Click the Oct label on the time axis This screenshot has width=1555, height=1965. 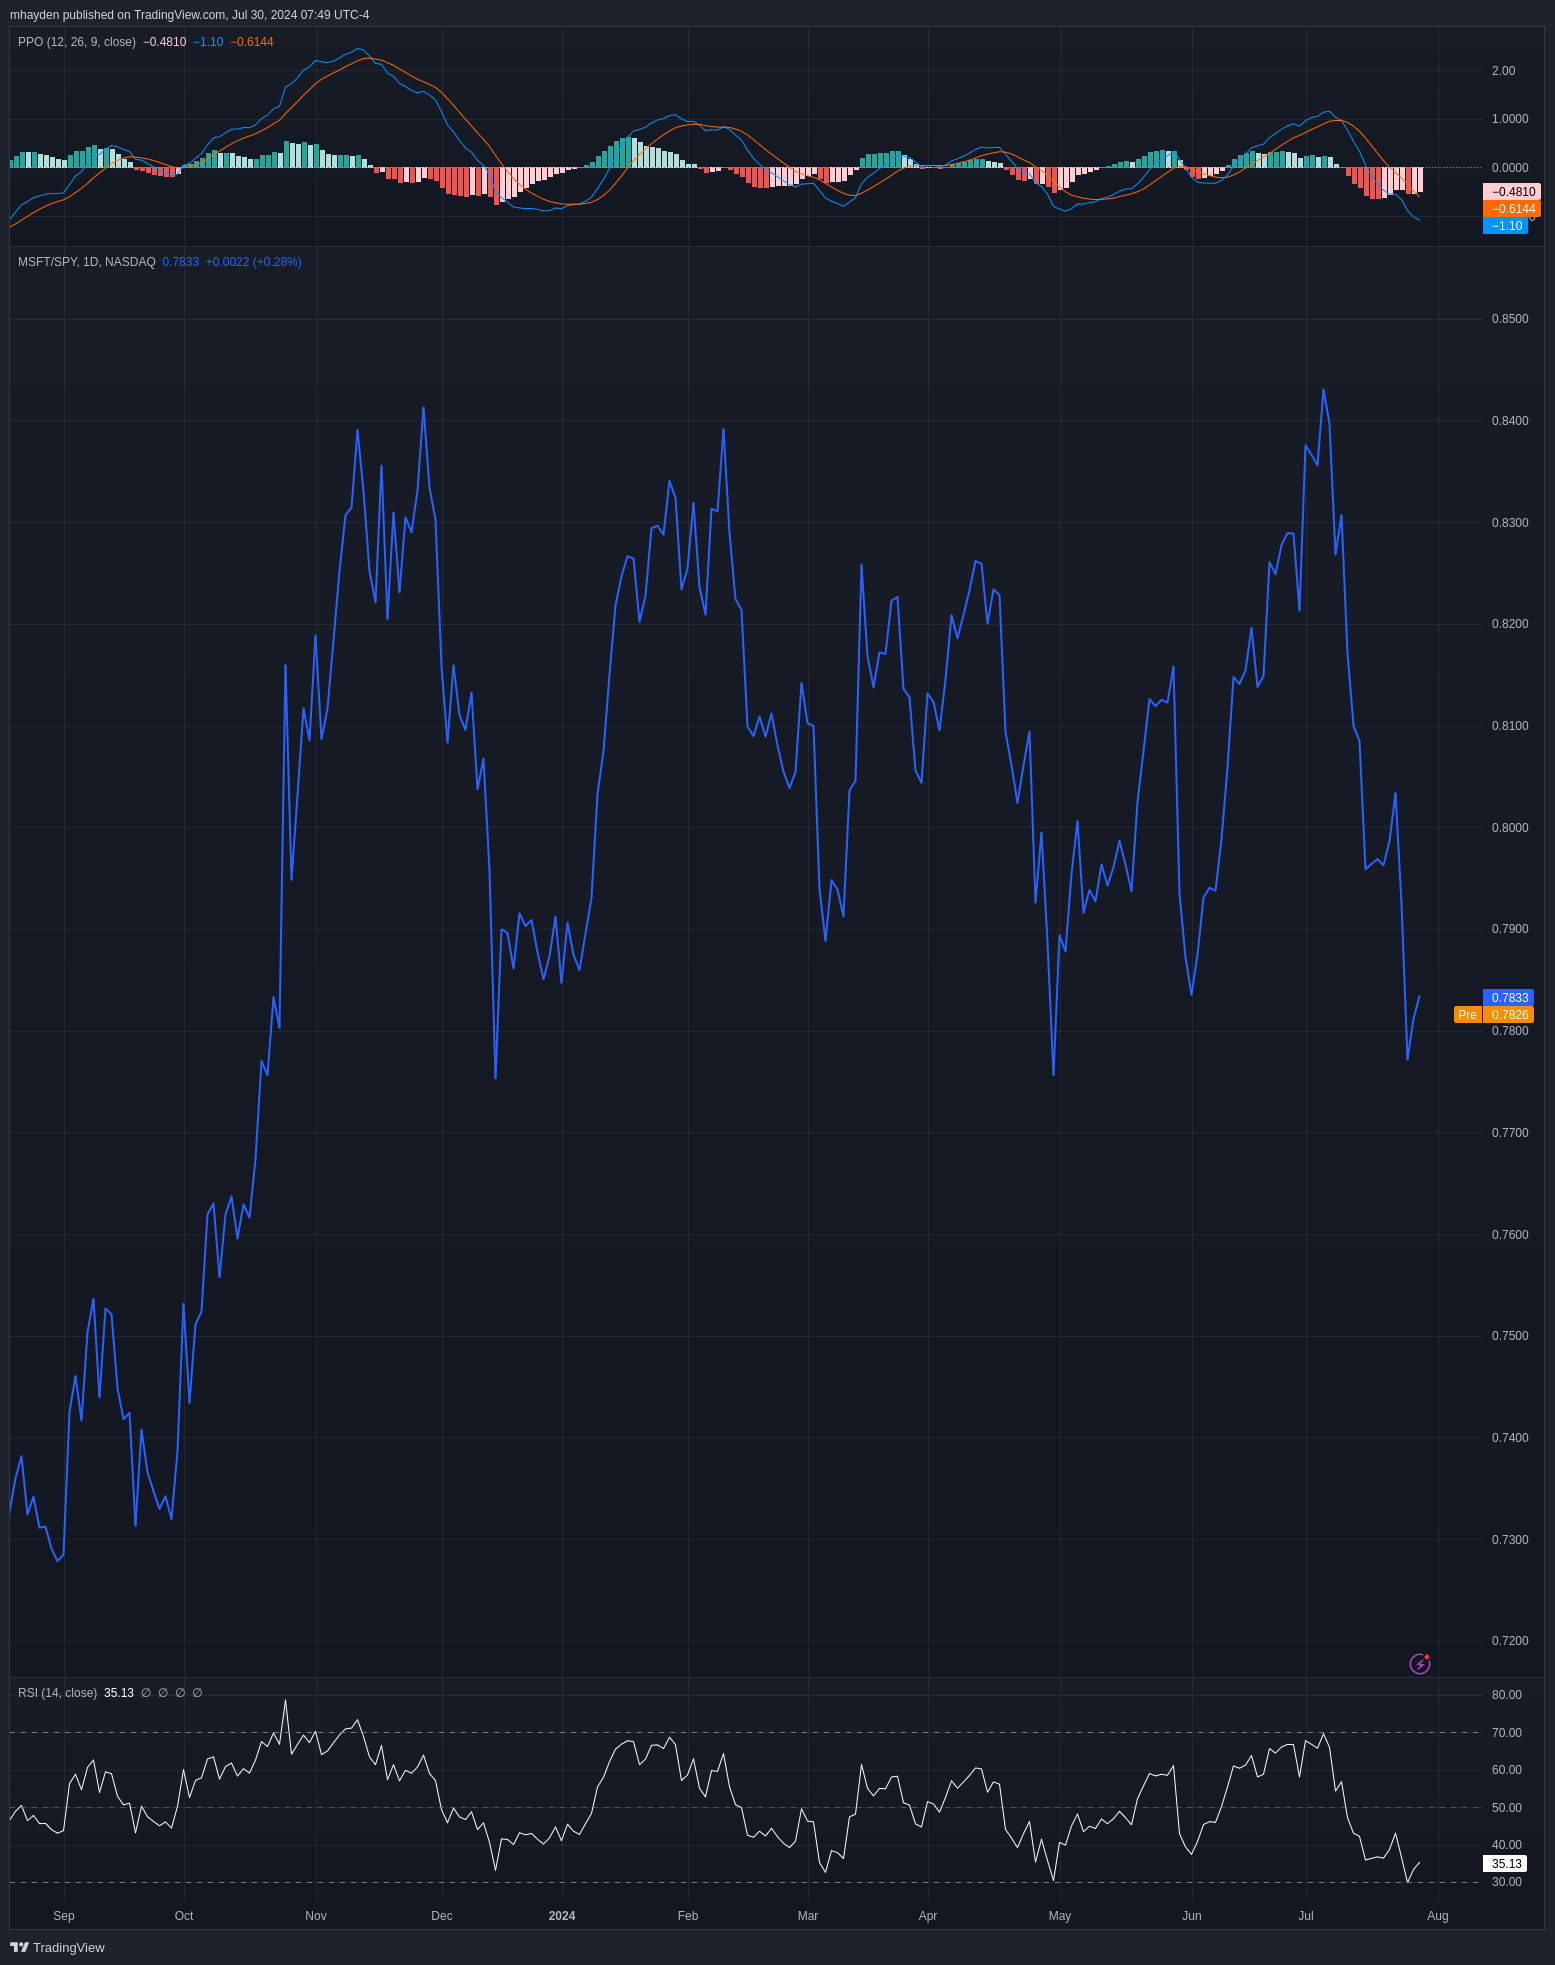pyautogui.click(x=184, y=1916)
